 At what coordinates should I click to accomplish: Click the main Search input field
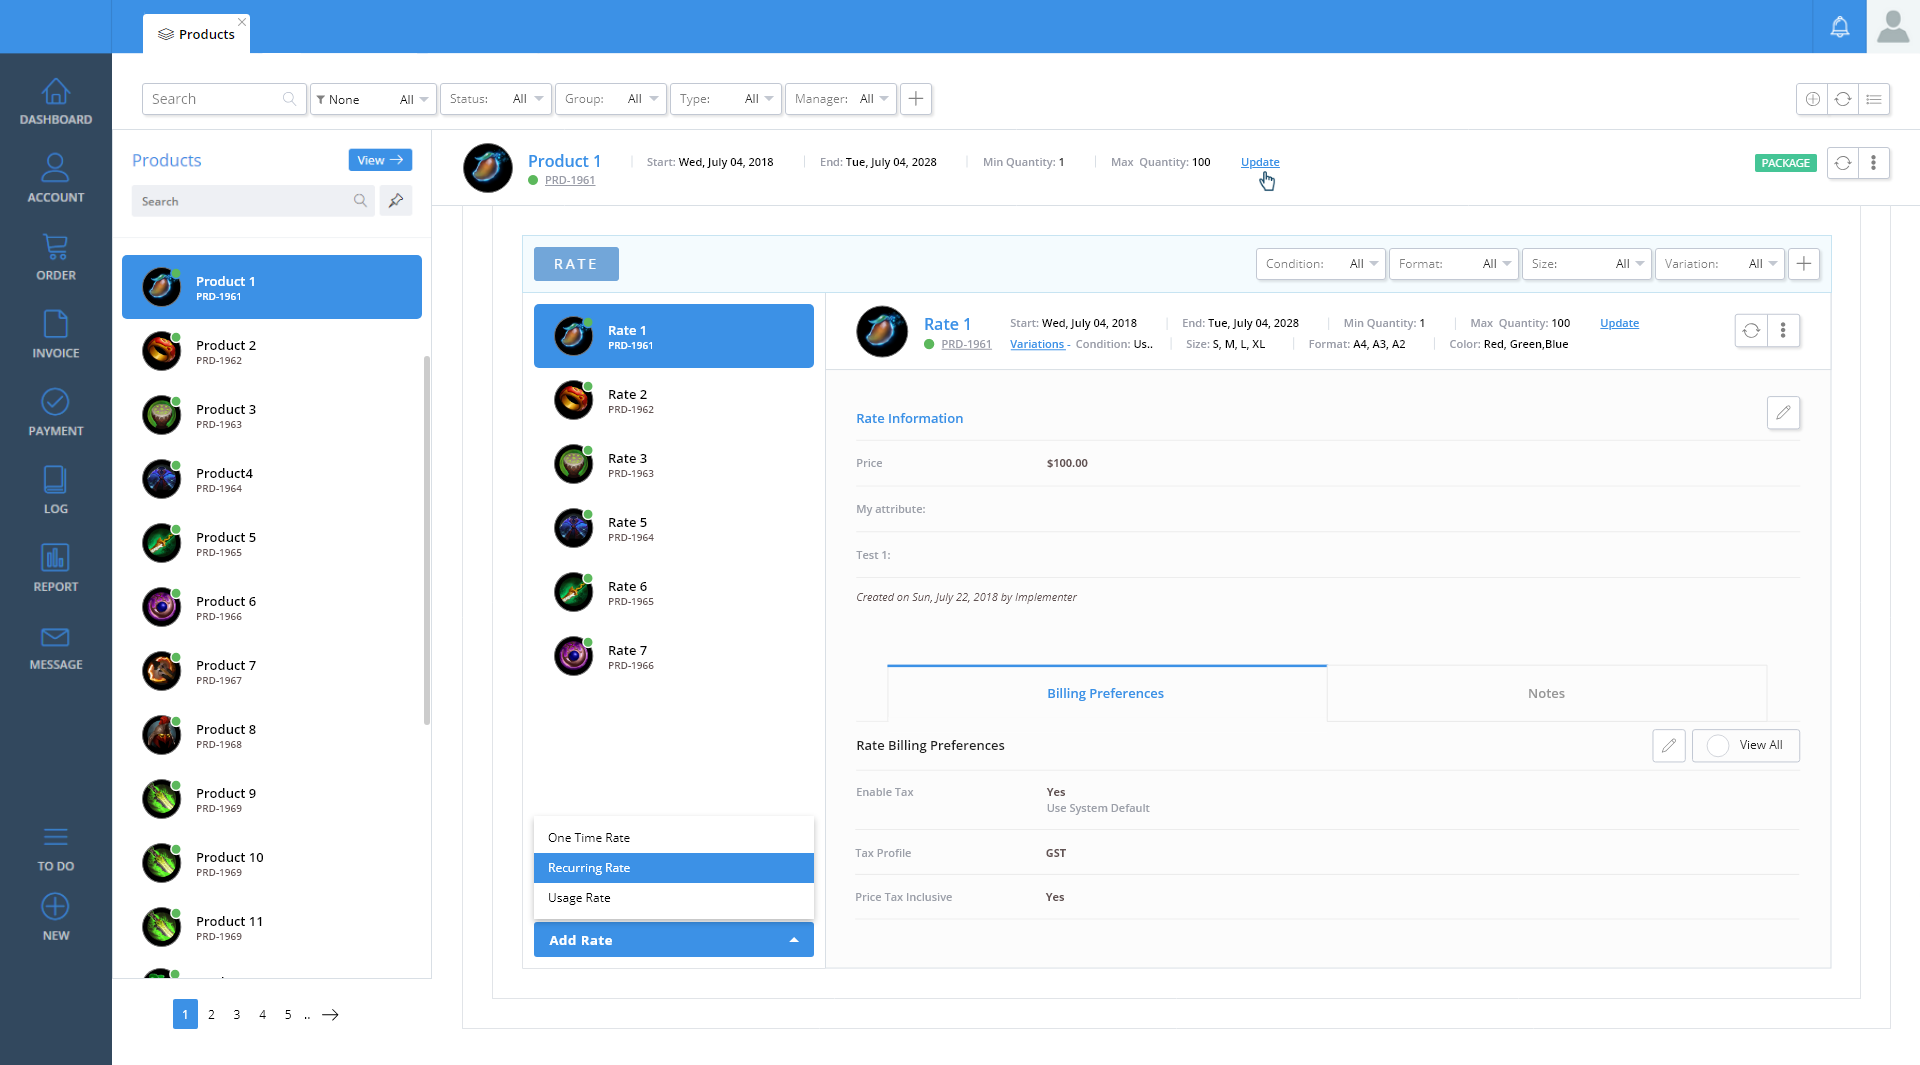click(x=215, y=99)
